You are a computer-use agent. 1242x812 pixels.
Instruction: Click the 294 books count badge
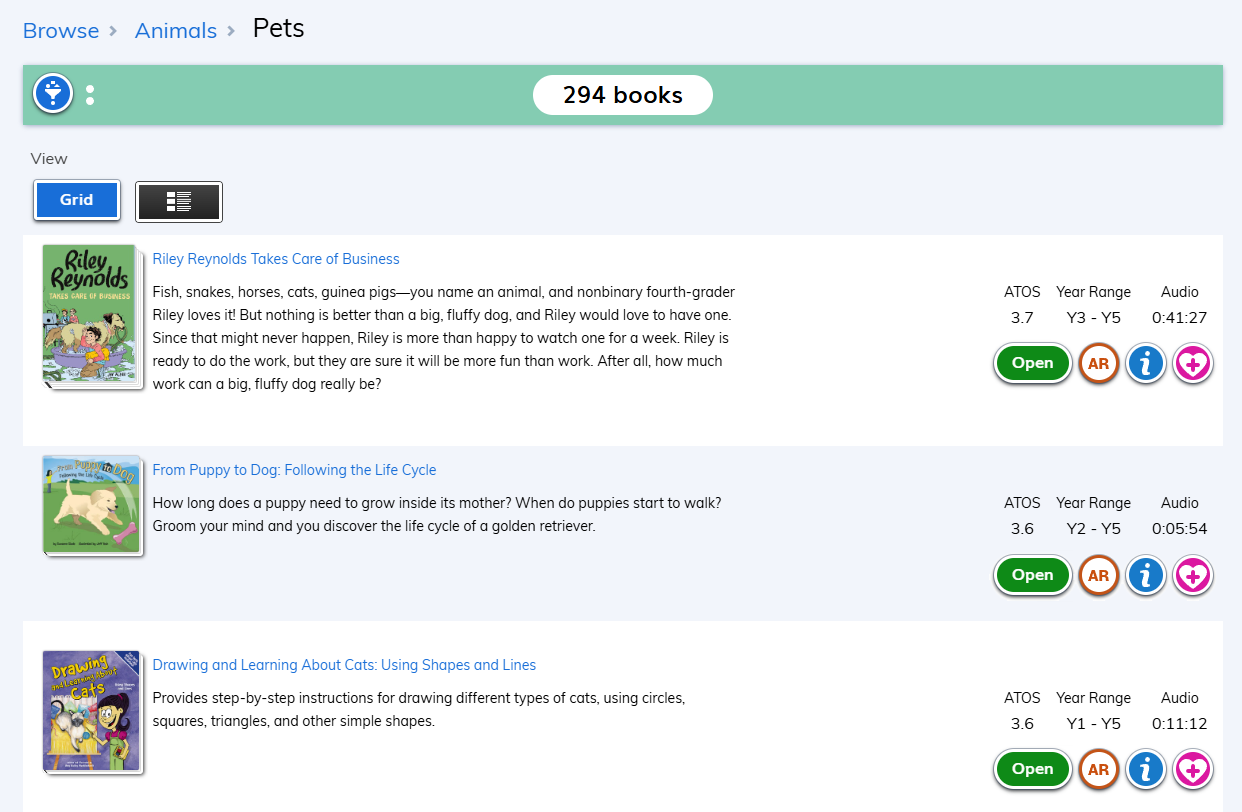tap(622, 94)
